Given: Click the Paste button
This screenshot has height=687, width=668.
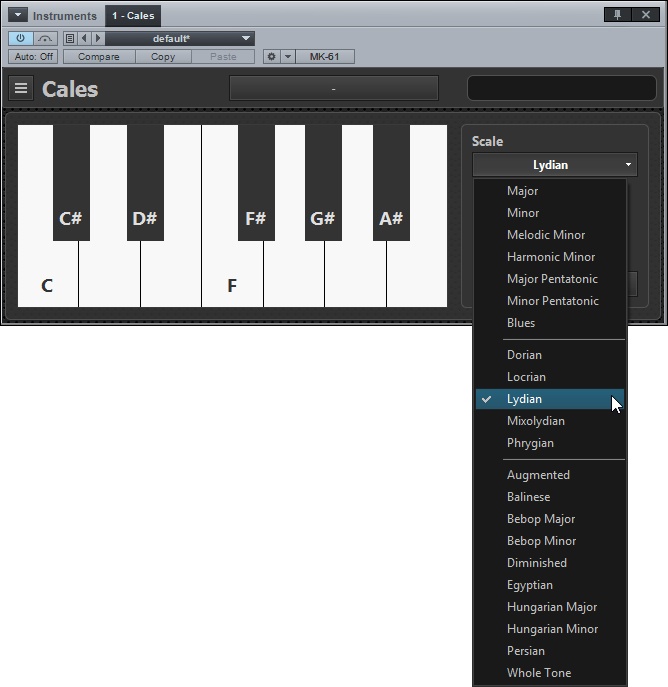Looking at the screenshot, I should tap(223, 57).
